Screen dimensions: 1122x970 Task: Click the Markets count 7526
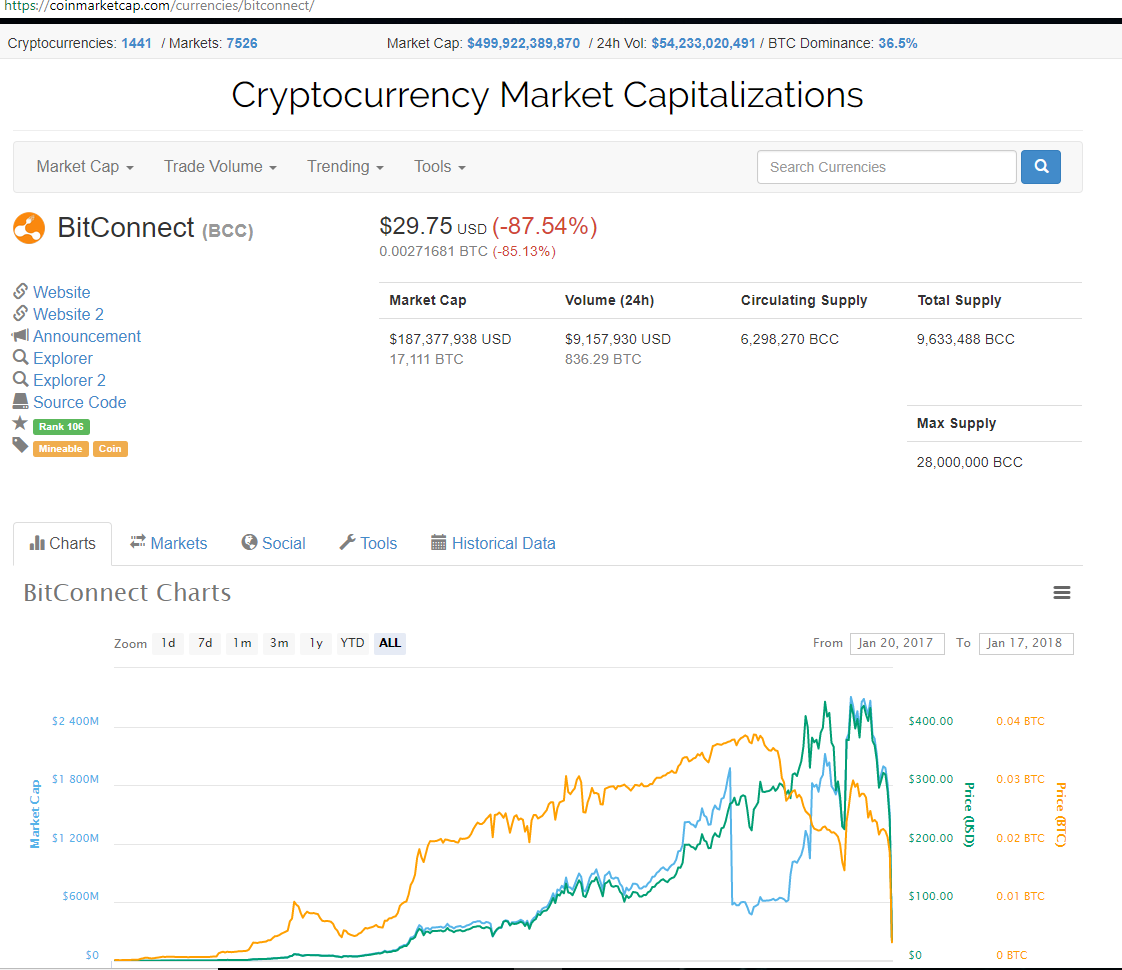tap(242, 44)
